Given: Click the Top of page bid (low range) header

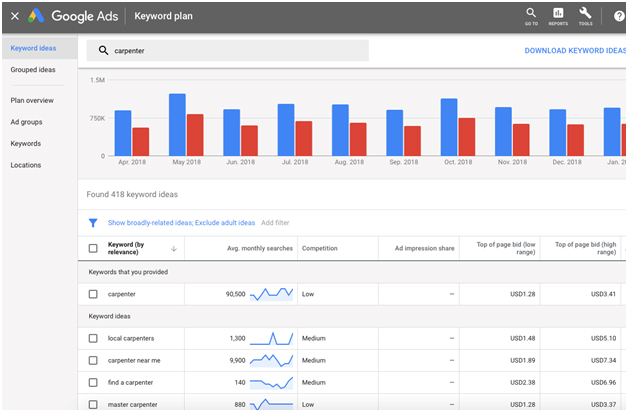Looking at the screenshot, I should (x=506, y=248).
